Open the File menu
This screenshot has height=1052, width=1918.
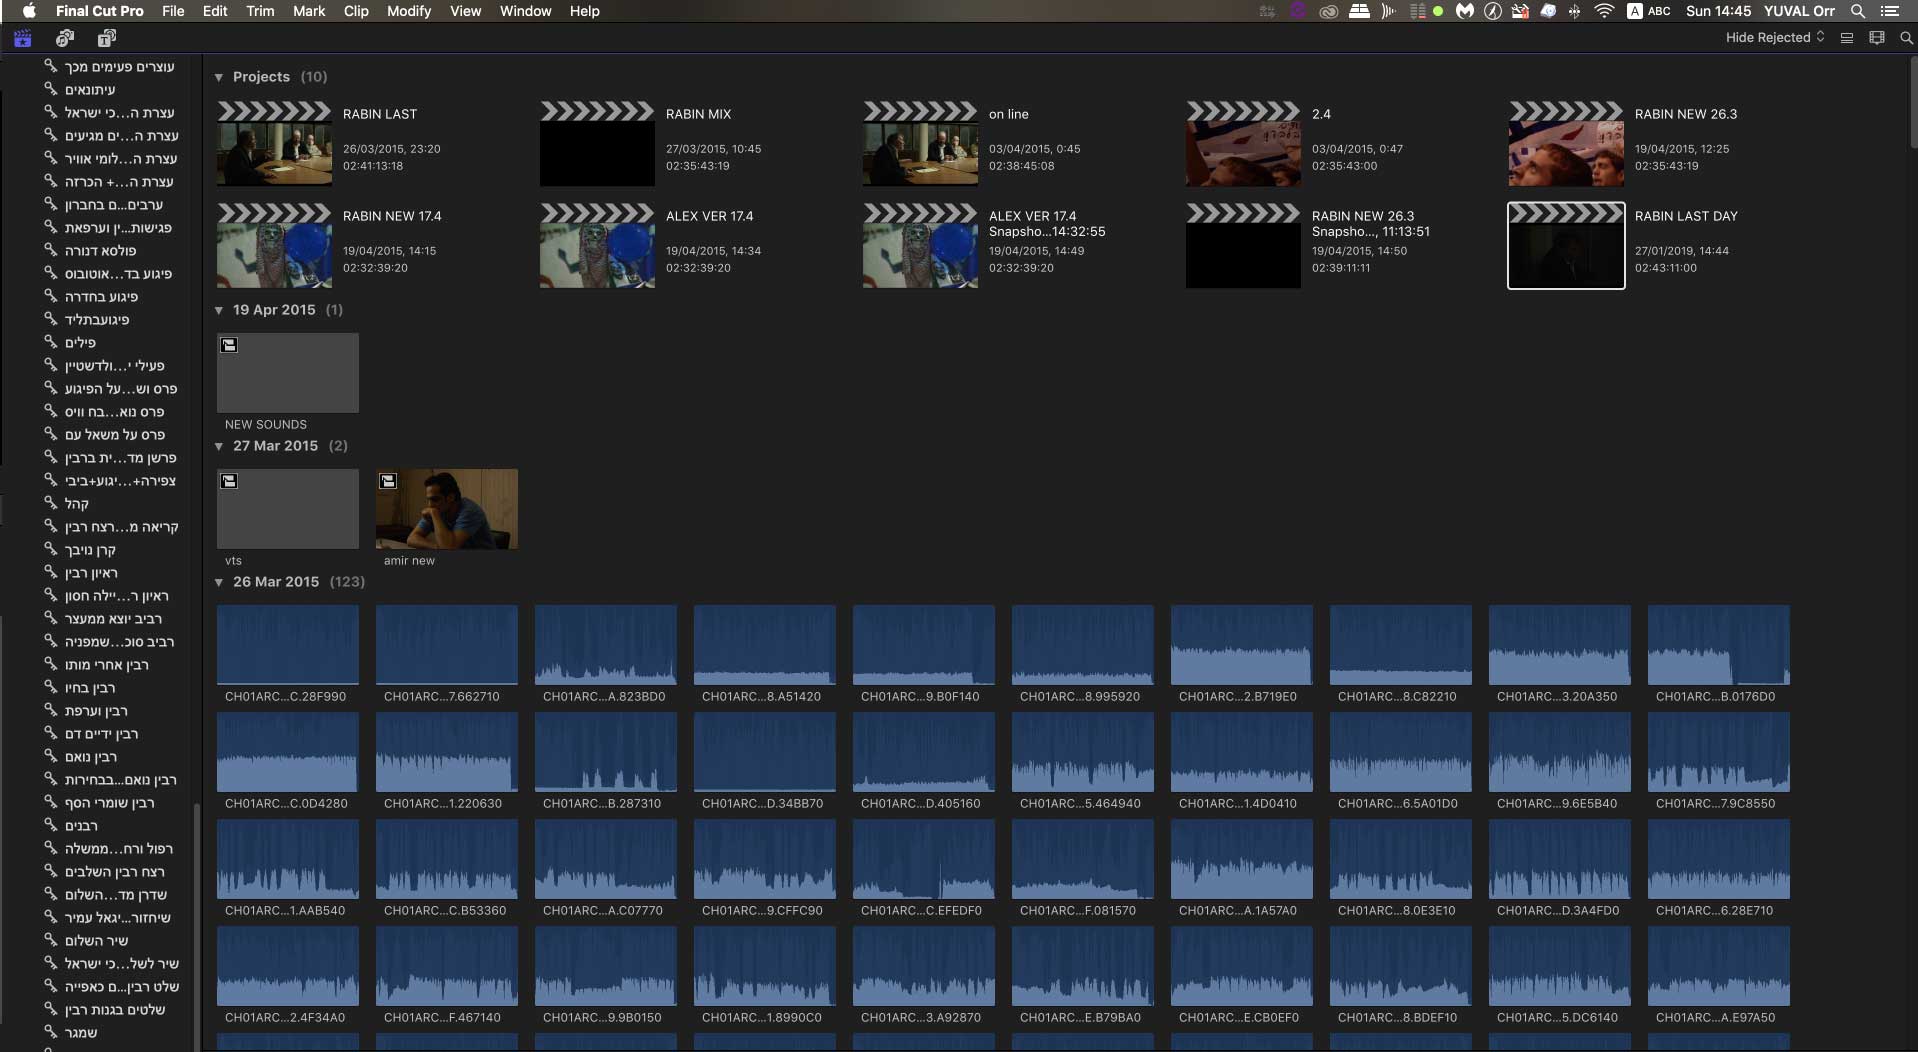tap(173, 11)
